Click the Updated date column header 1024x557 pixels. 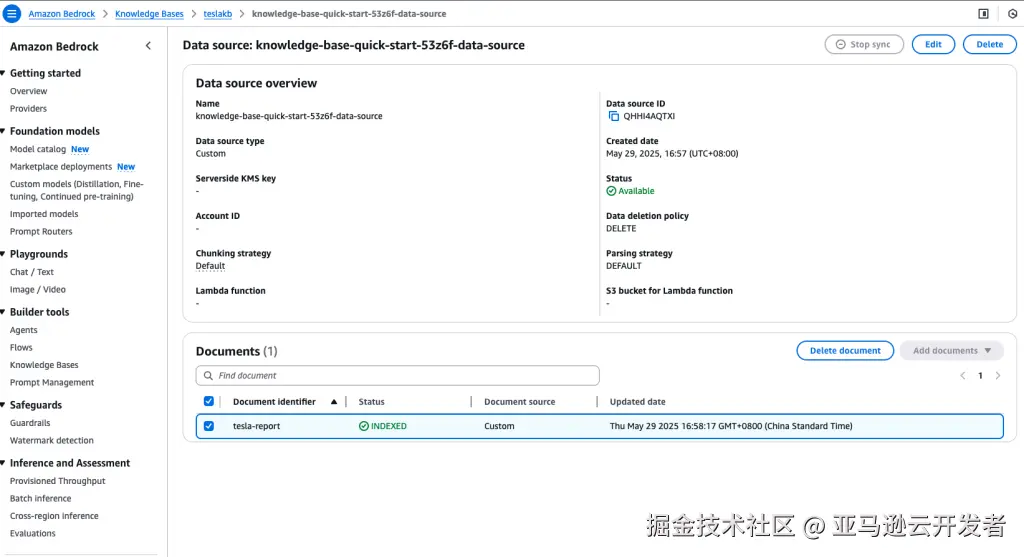(637, 402)
